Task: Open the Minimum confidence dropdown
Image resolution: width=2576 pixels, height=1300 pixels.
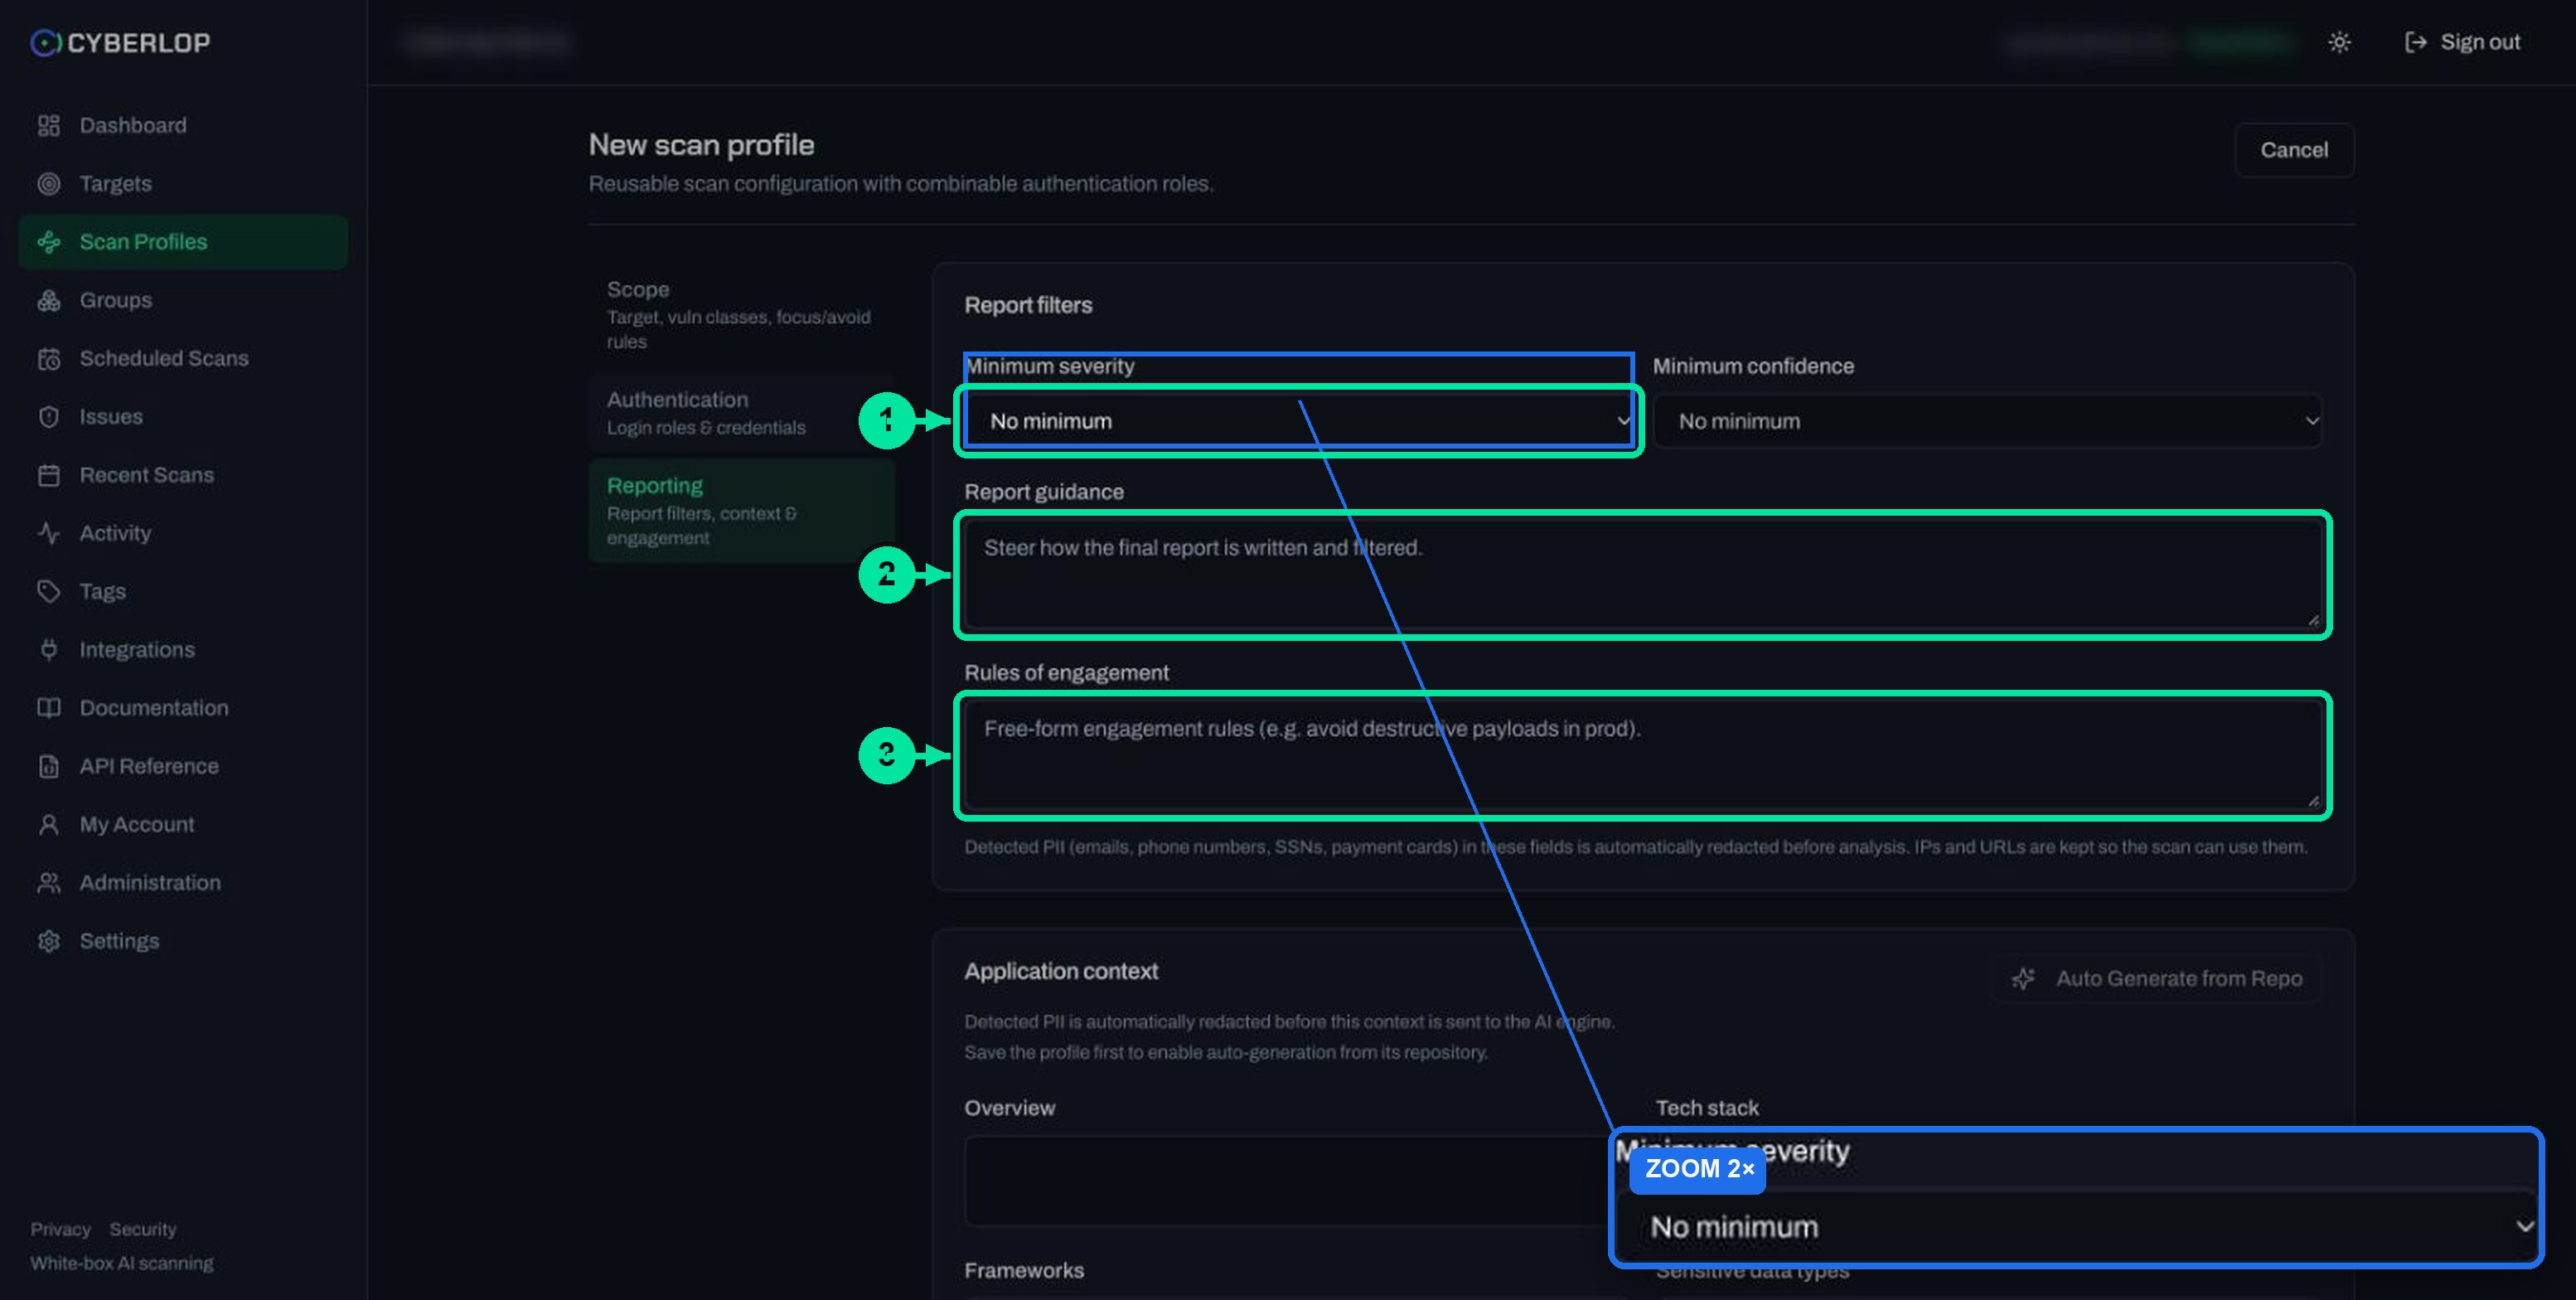Action: [x=1987, y=421]
